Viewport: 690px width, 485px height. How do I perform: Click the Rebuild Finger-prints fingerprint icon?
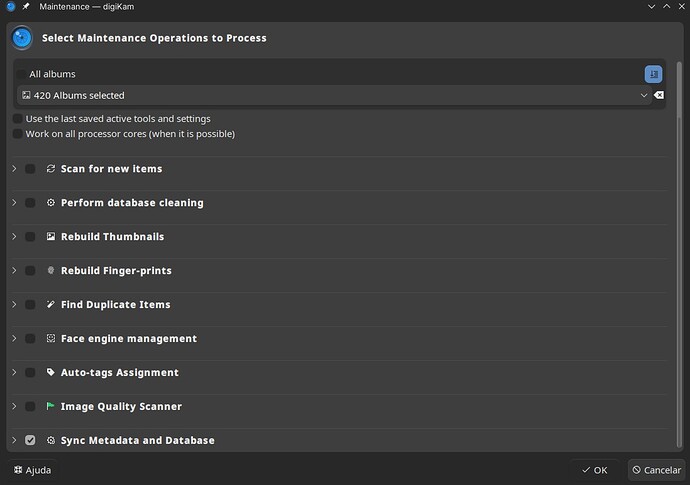point(51,270)
